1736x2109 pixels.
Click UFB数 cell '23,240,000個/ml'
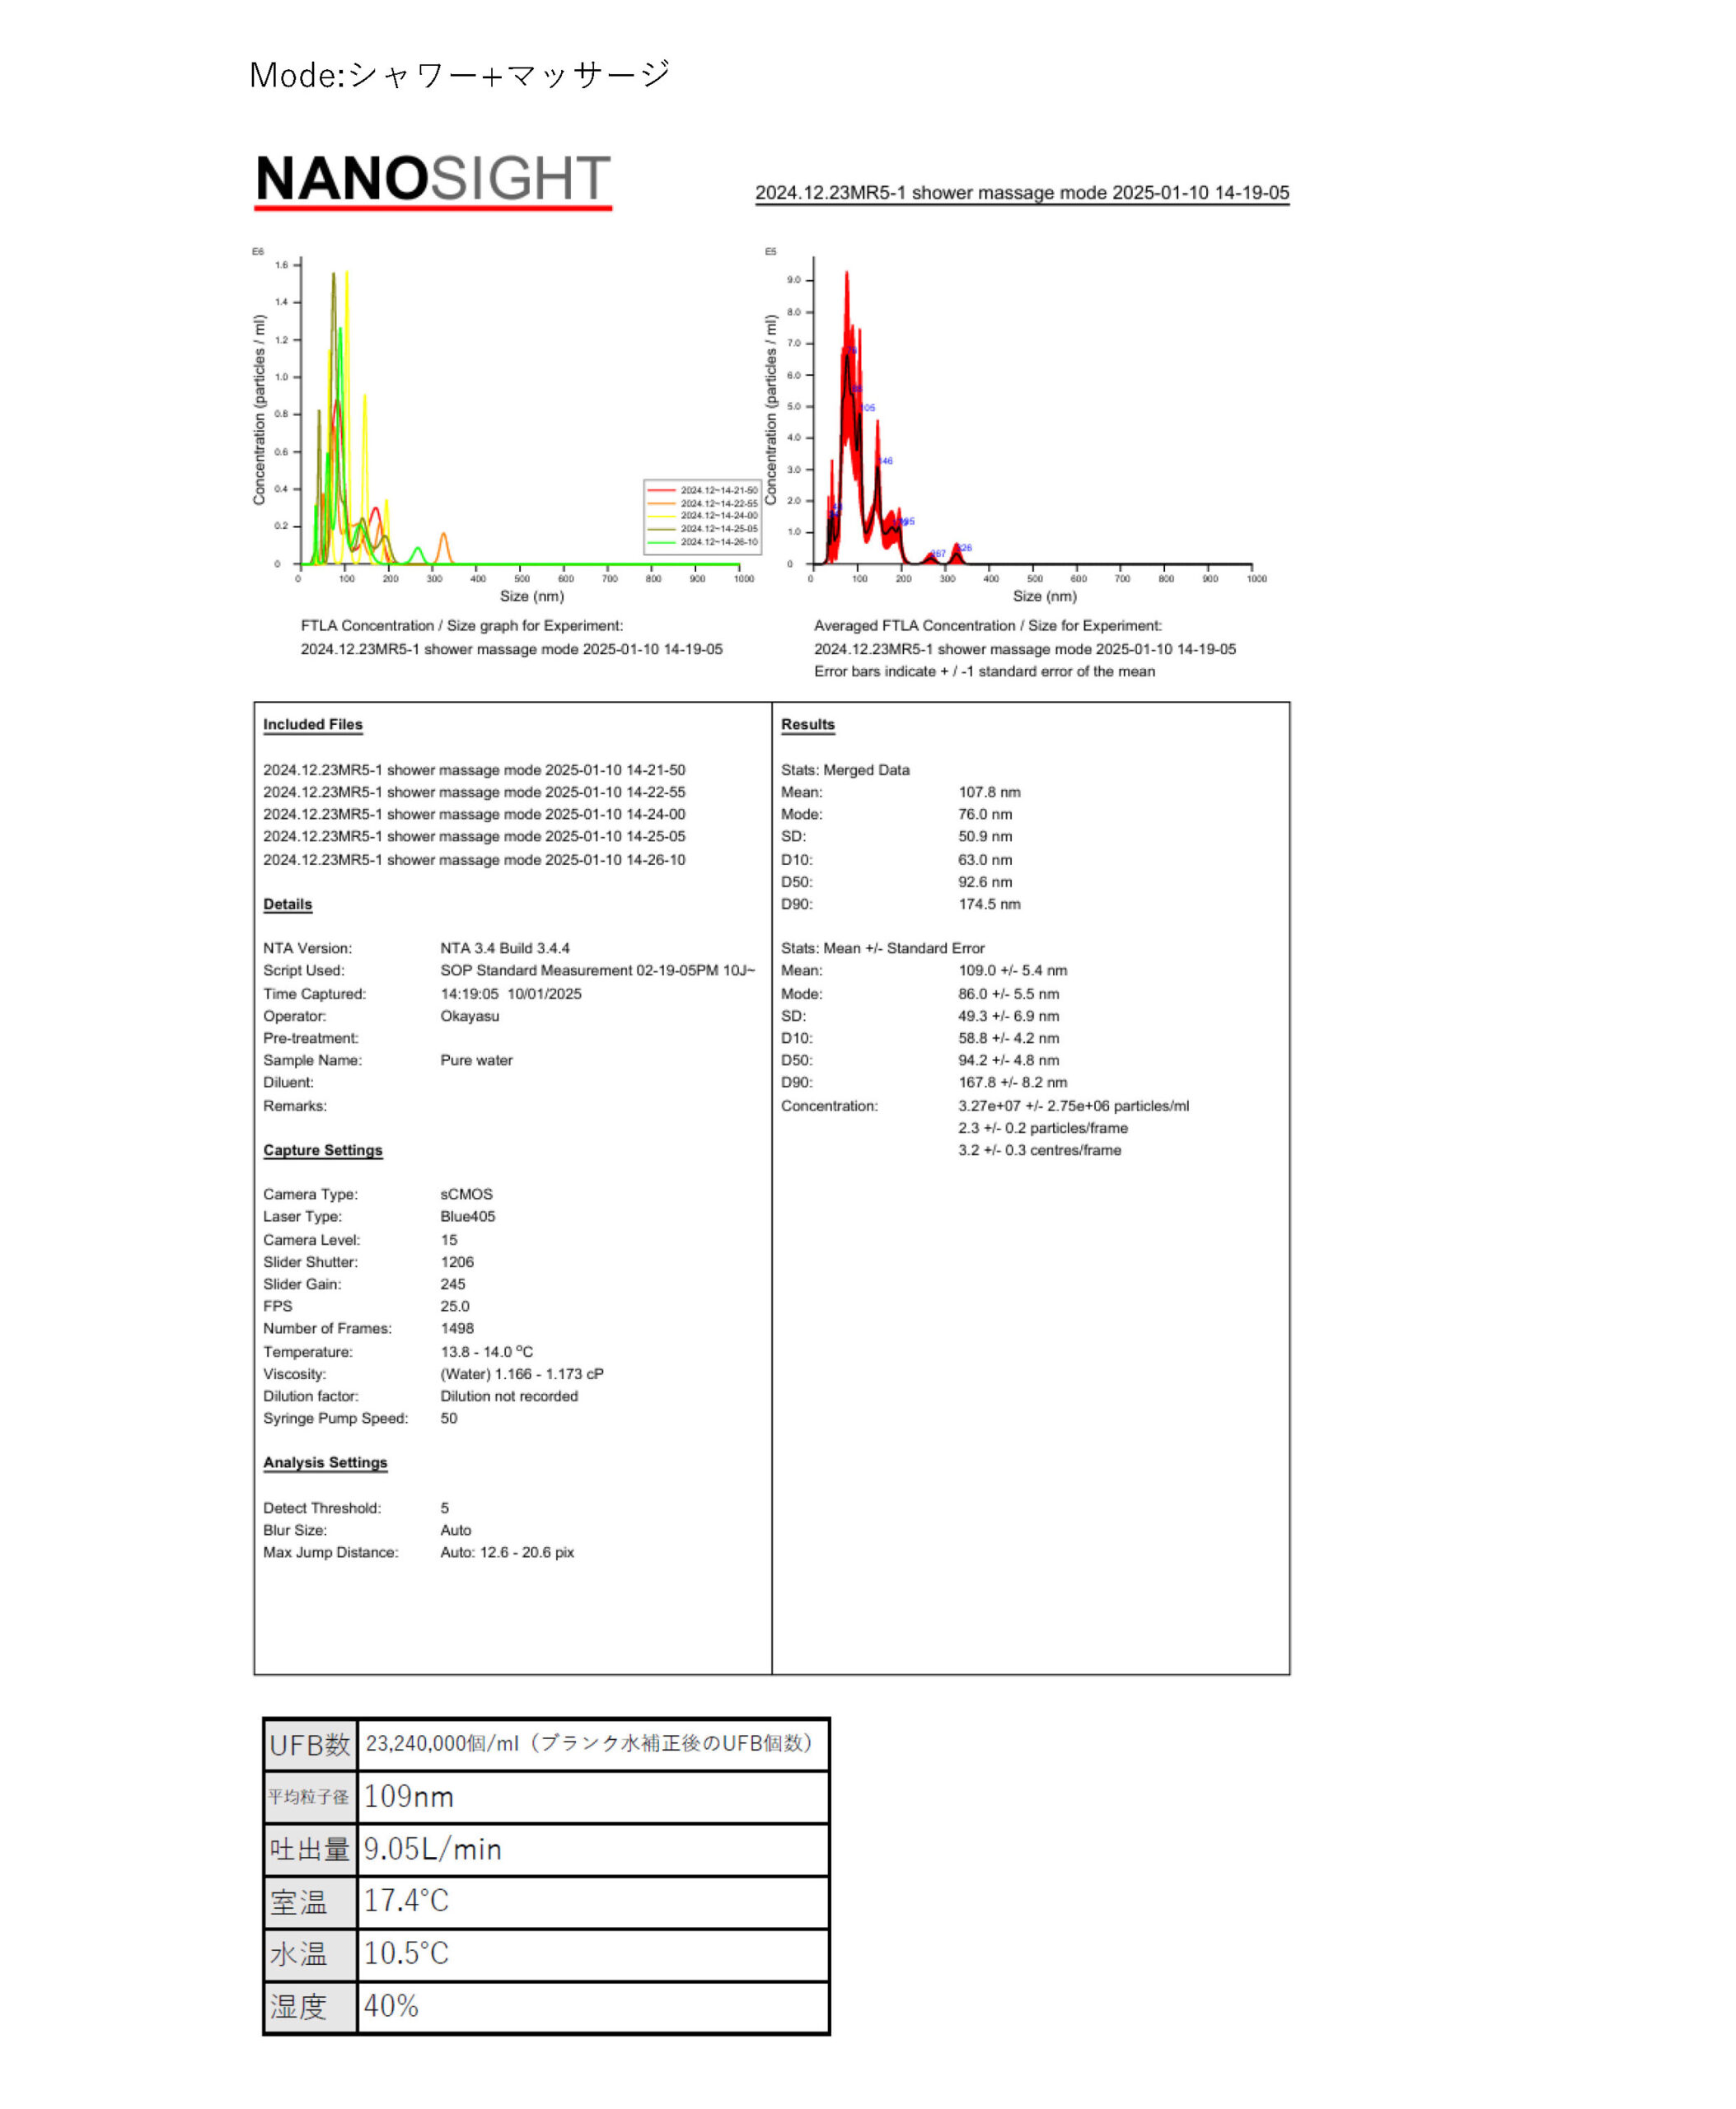(x=593, y=1745)
